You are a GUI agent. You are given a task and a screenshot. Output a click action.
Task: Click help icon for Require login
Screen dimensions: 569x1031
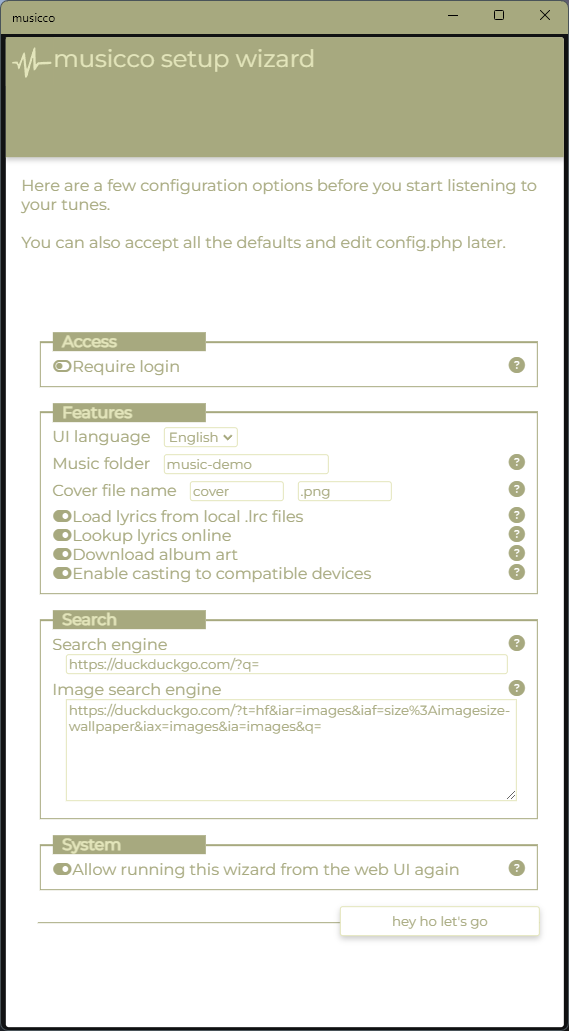(x=517, y=365)
